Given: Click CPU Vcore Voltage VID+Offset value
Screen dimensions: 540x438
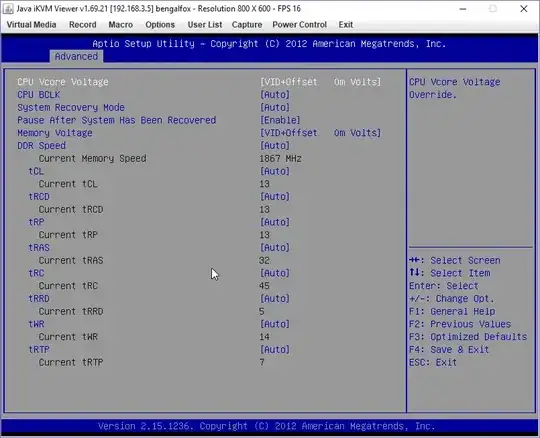Looking at the screenshot, I should [x=320, y=82].
